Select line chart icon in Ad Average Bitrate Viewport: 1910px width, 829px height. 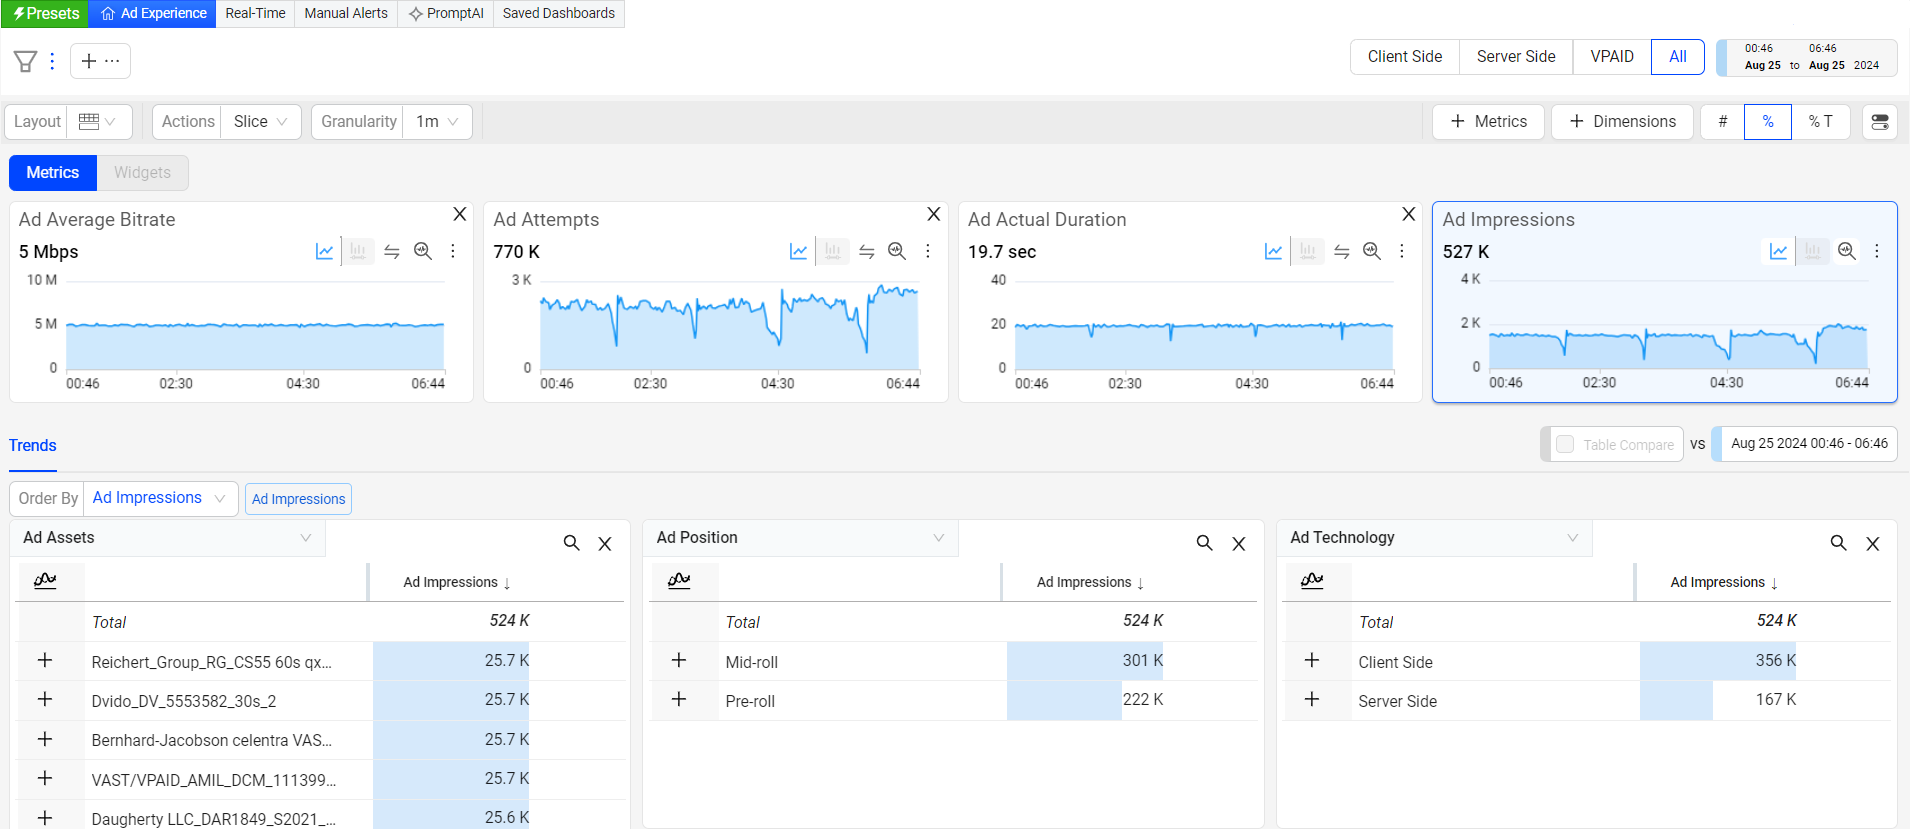[x=324, y=251]
